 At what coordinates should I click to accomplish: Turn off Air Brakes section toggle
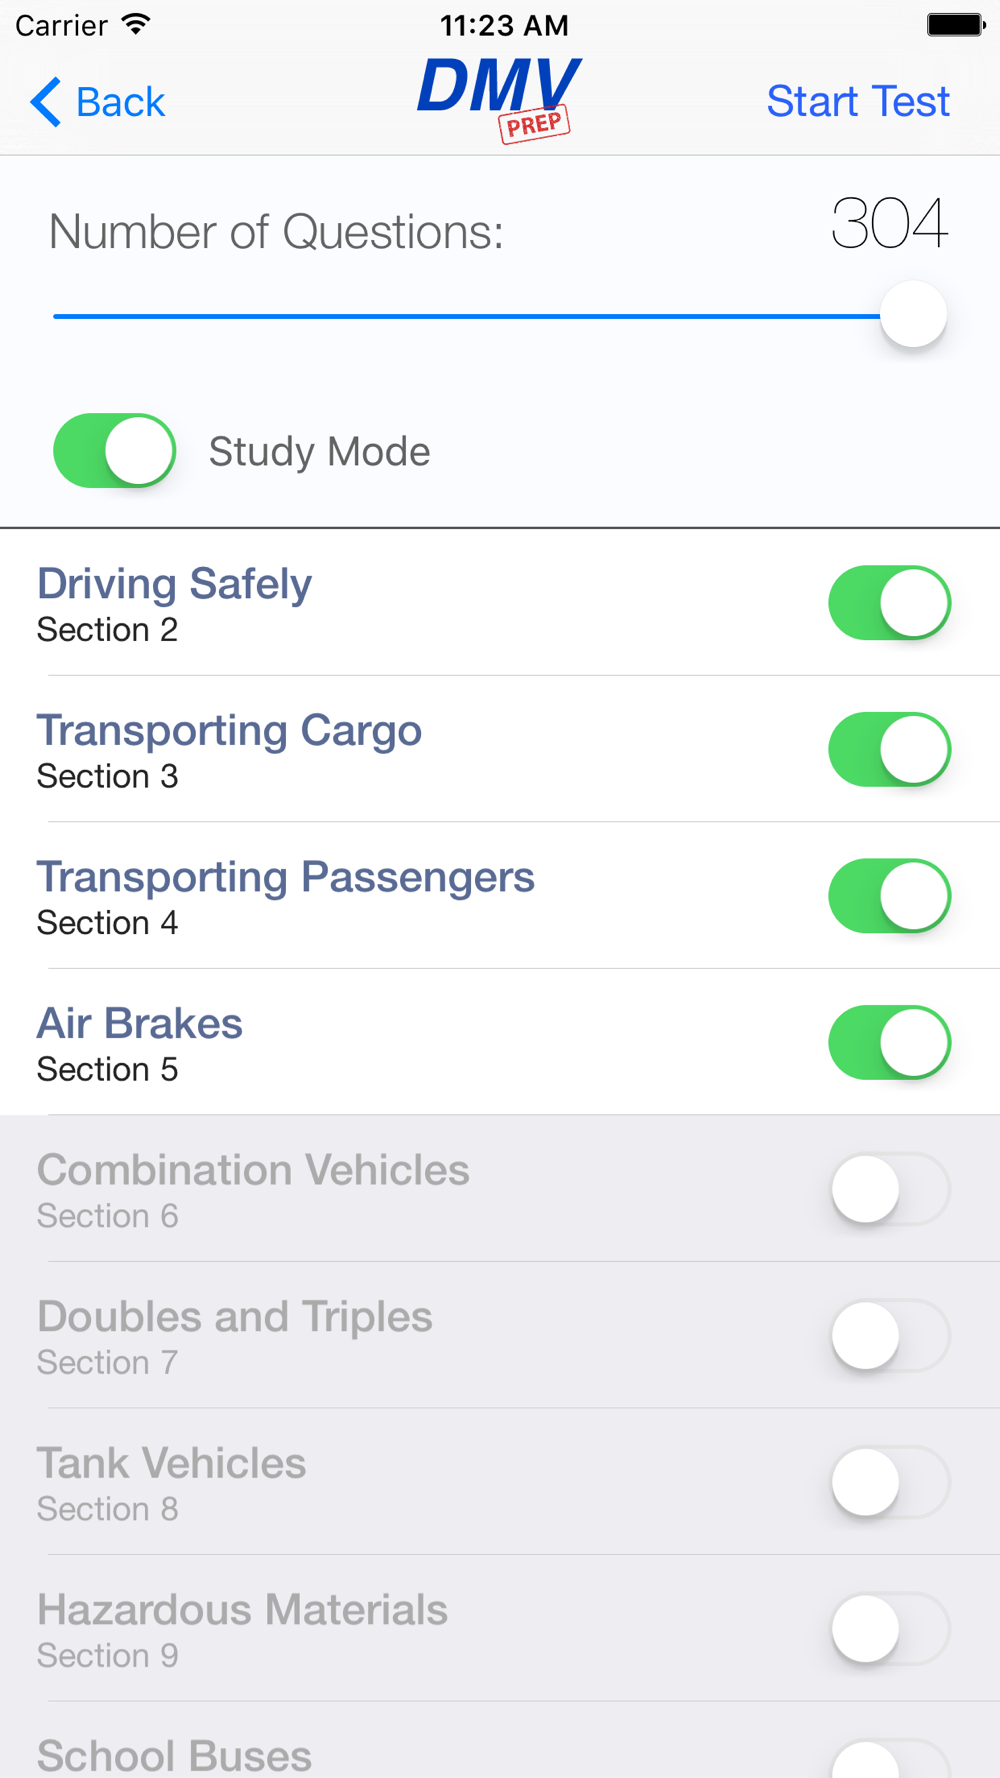889,1043
